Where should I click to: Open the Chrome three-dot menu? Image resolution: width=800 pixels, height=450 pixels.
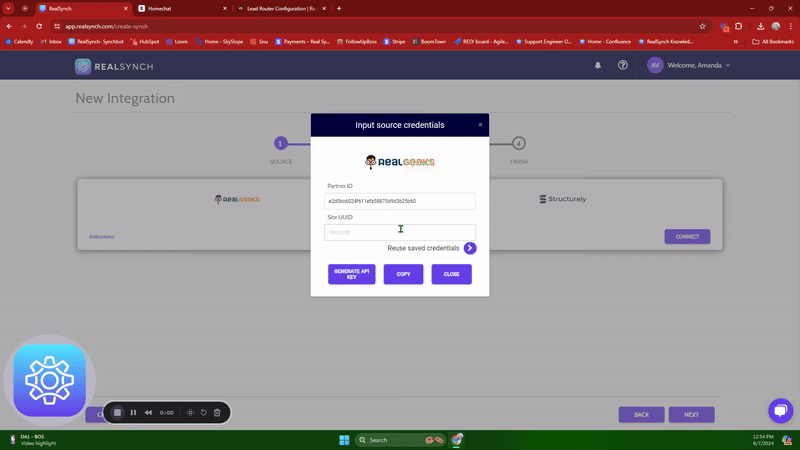tap(790, 26)
